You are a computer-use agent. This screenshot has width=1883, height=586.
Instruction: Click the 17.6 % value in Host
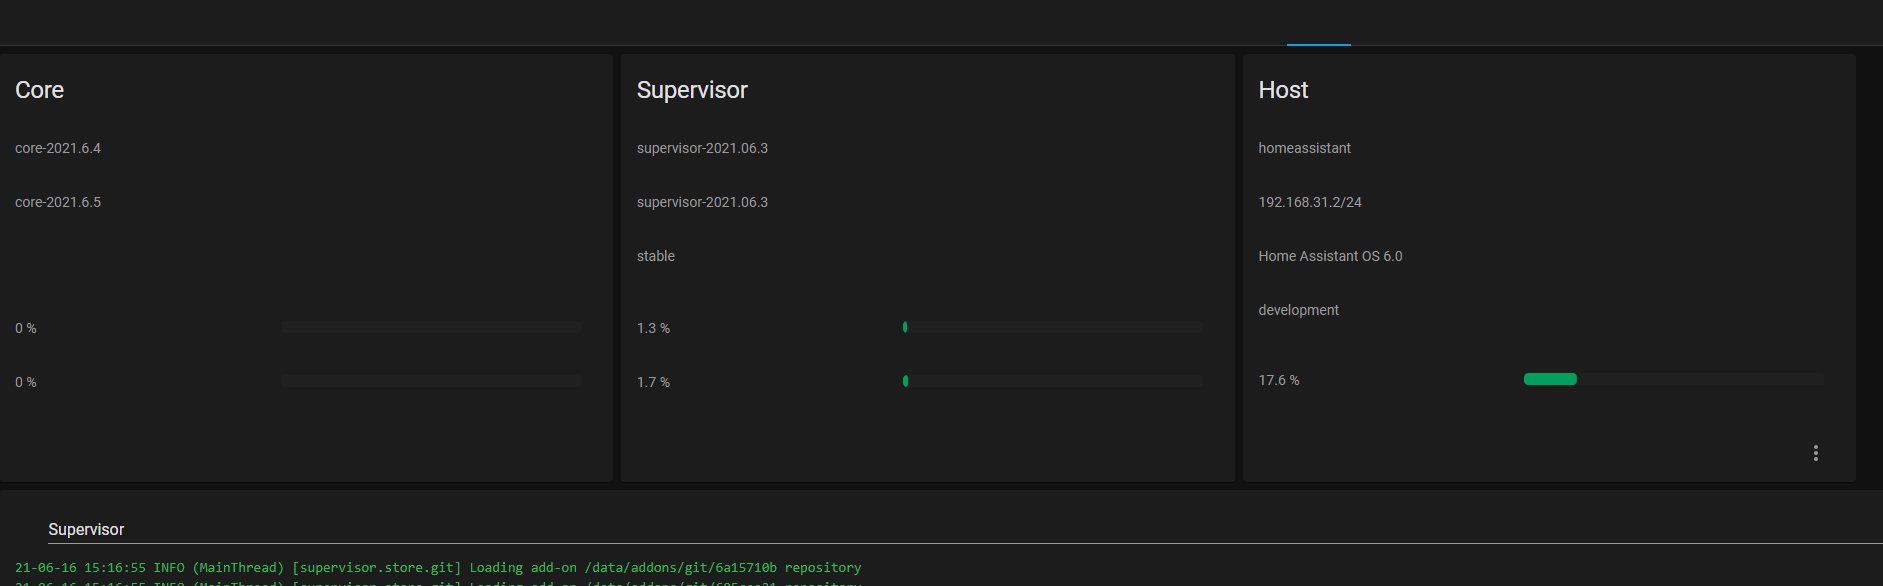click(1279, 380)
